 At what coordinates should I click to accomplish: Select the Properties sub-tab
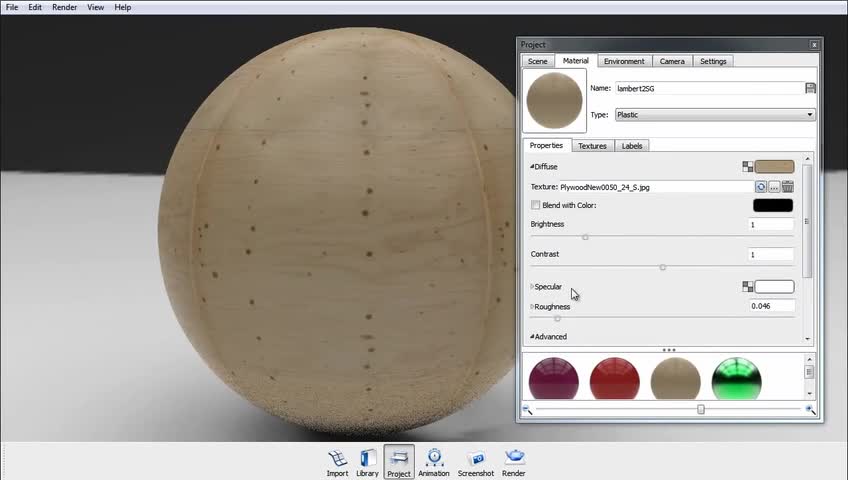tap(546, 145)
